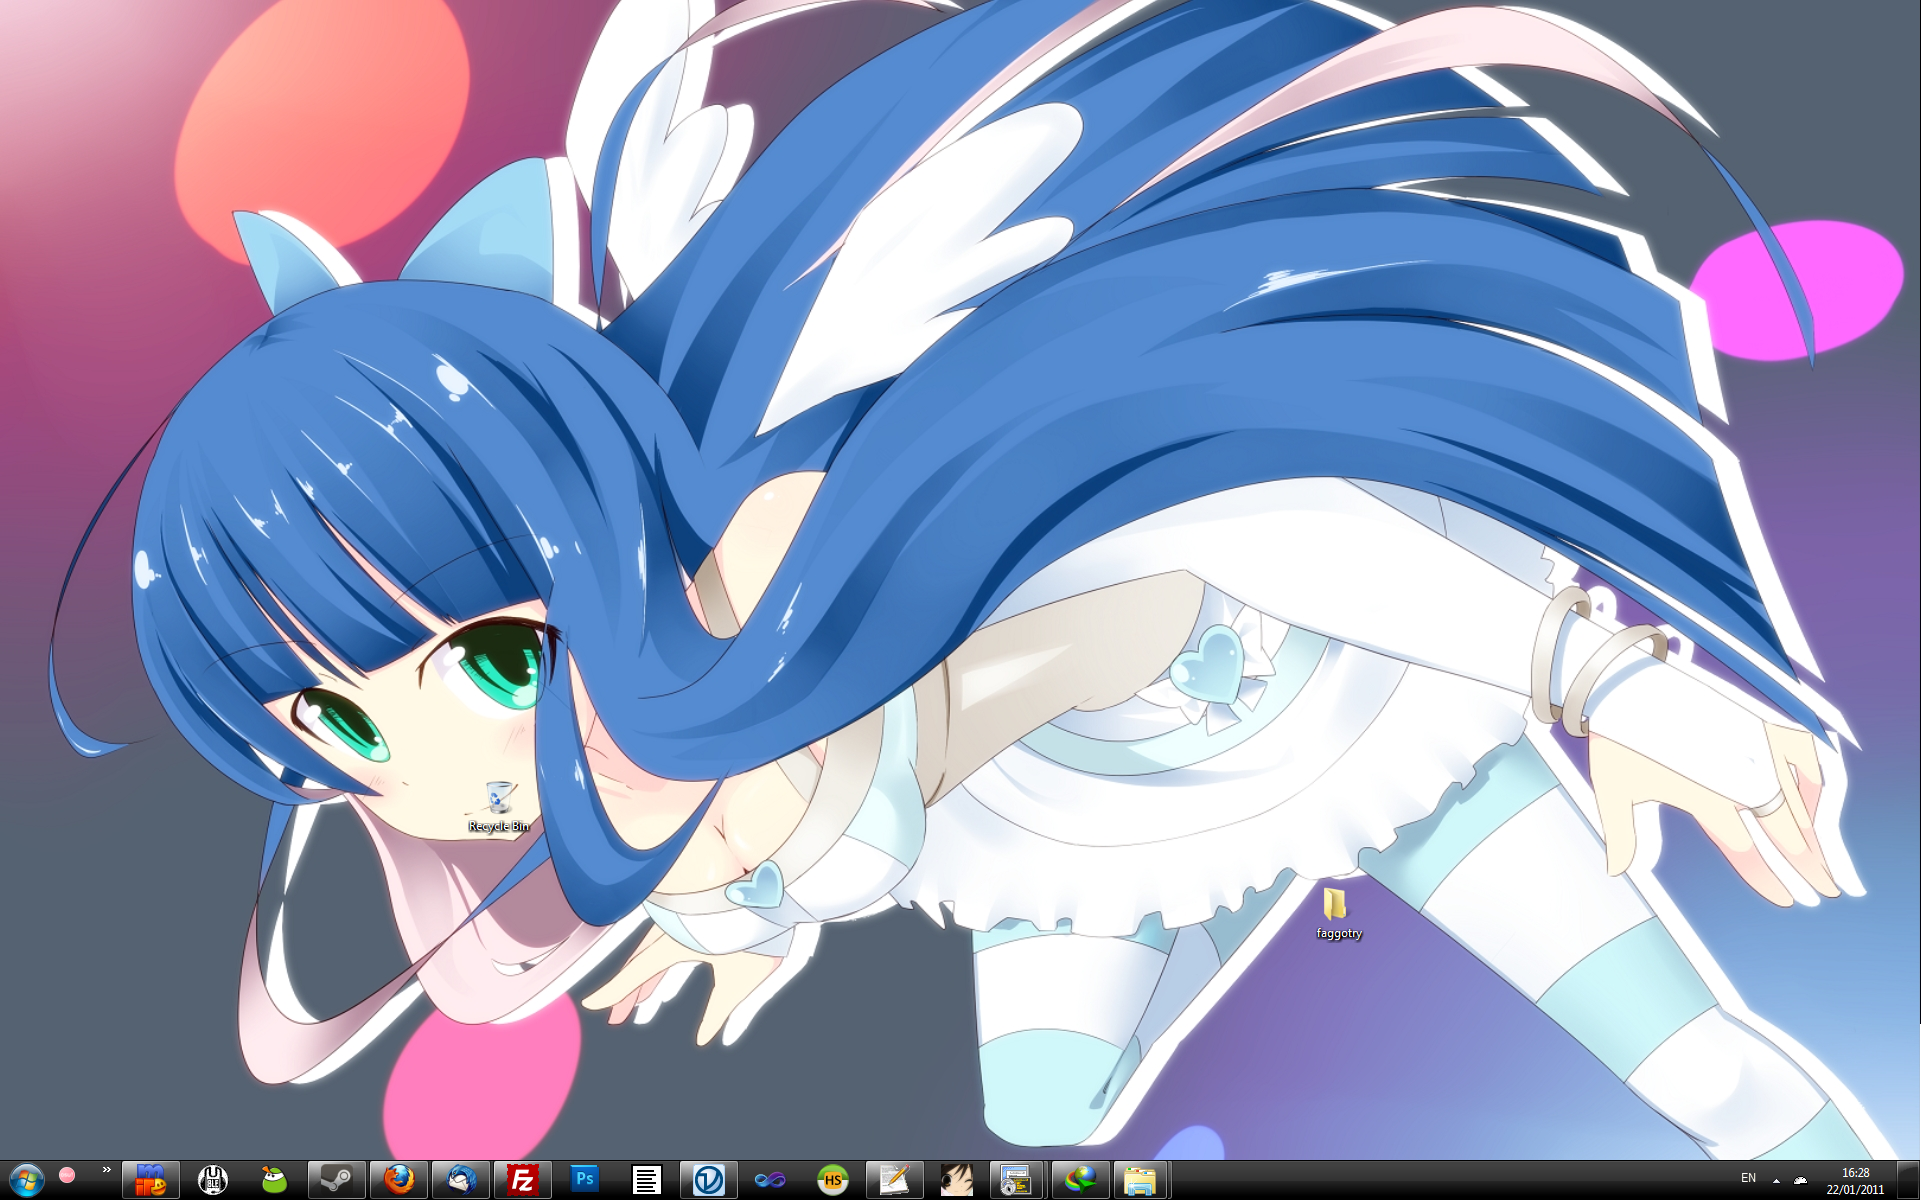
Task: Open the clock showing 16:28
Action: coord(1855,1180)
